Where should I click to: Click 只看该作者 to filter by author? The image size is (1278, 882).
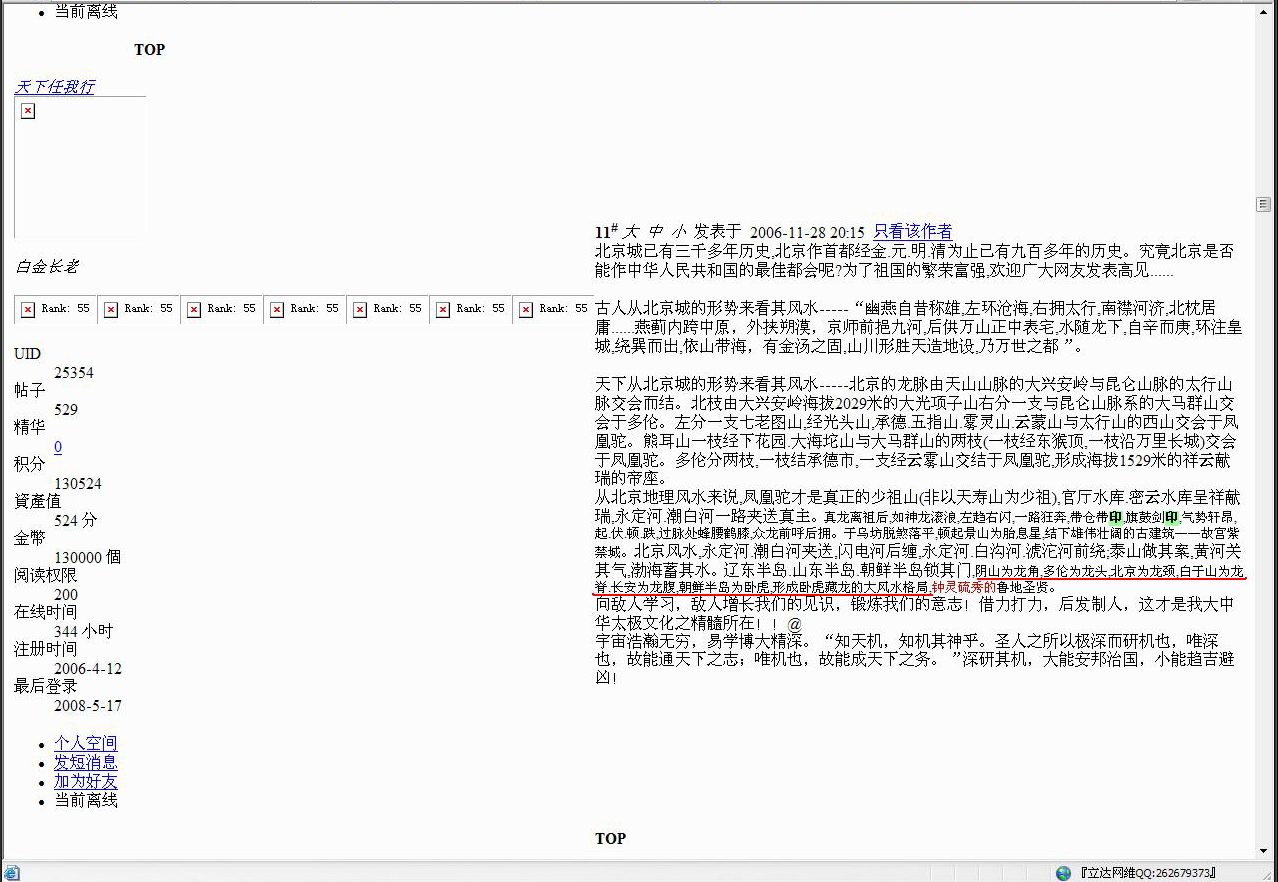coord(912,232)
